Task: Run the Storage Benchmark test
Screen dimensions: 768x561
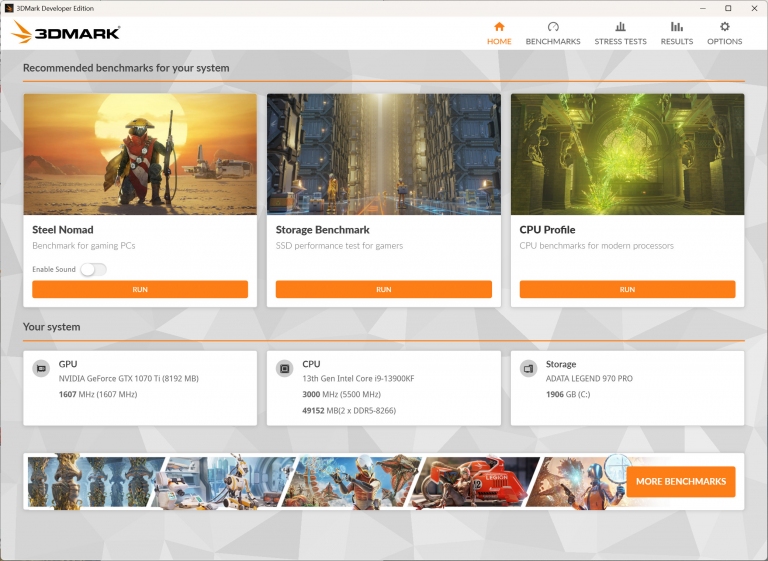Action: [383, 289]
